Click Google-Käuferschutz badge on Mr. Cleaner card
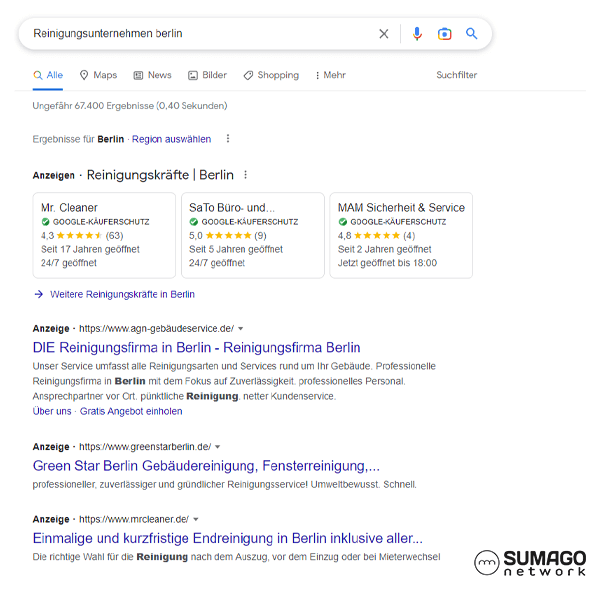This screenshot has width=600, height=600. pyautogui.click(x=95, y=222)
